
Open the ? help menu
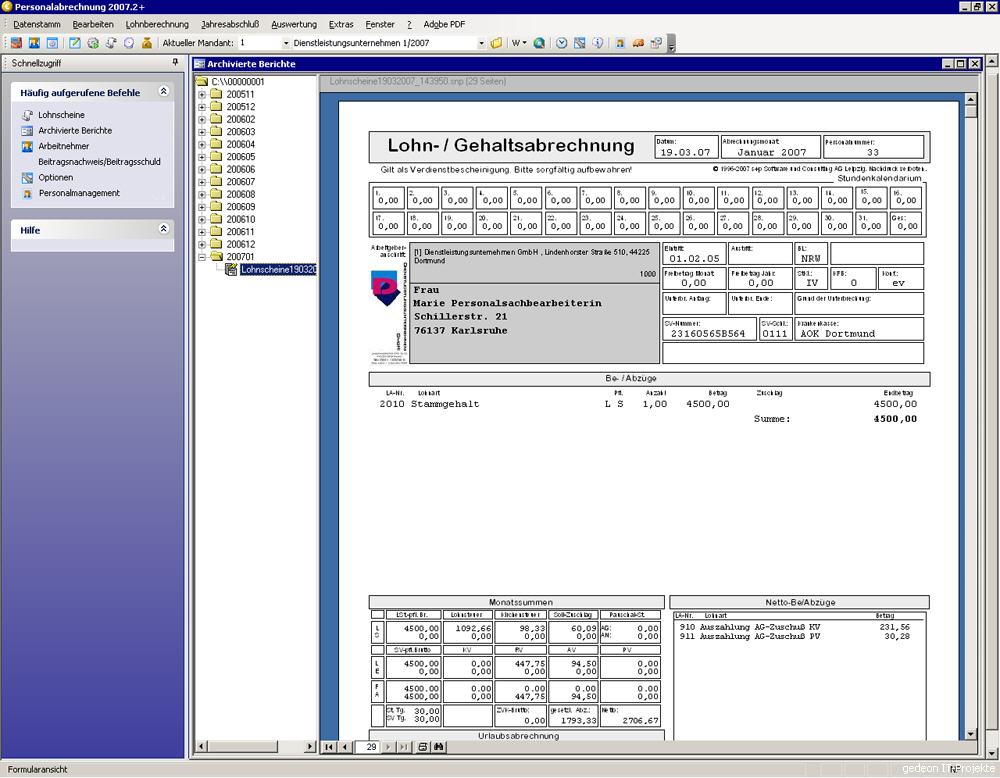[409, 24]
